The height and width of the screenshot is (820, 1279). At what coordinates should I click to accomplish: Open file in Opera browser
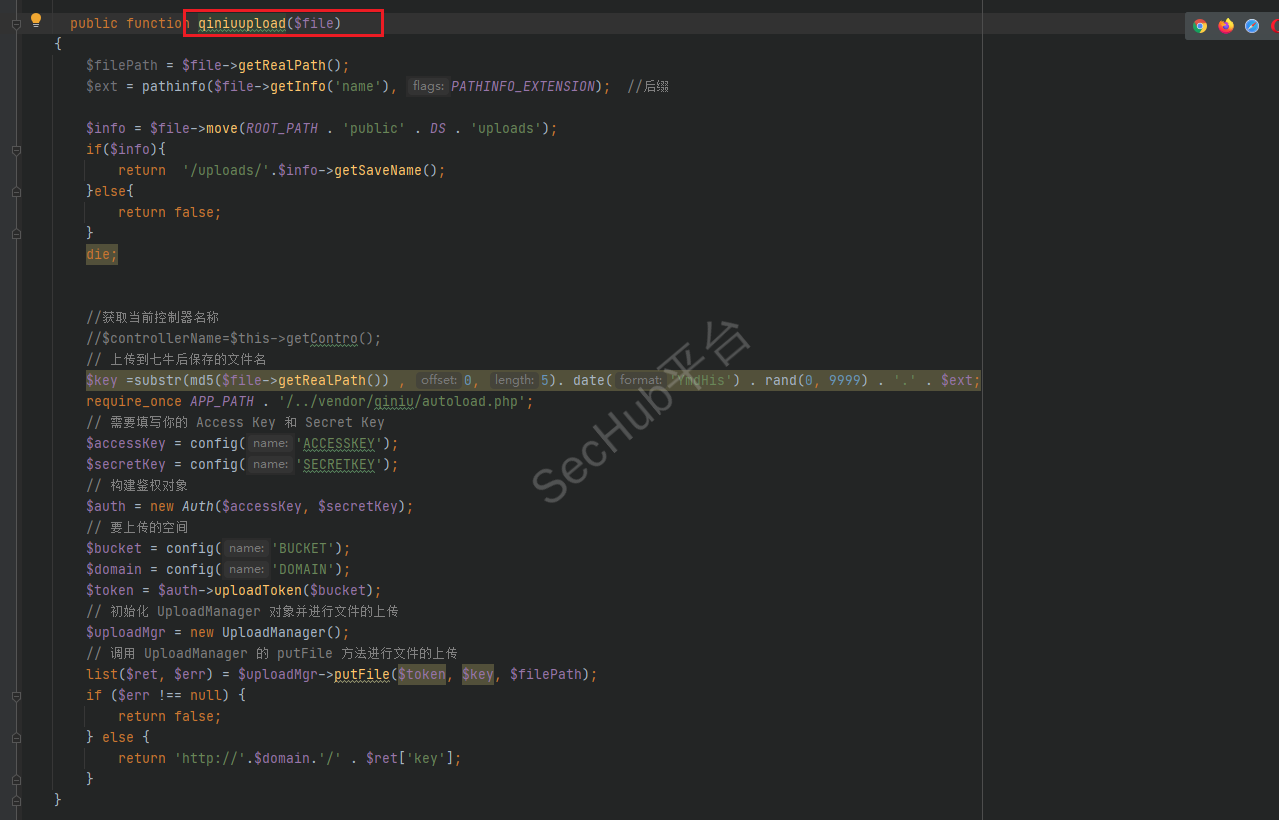1275,26
